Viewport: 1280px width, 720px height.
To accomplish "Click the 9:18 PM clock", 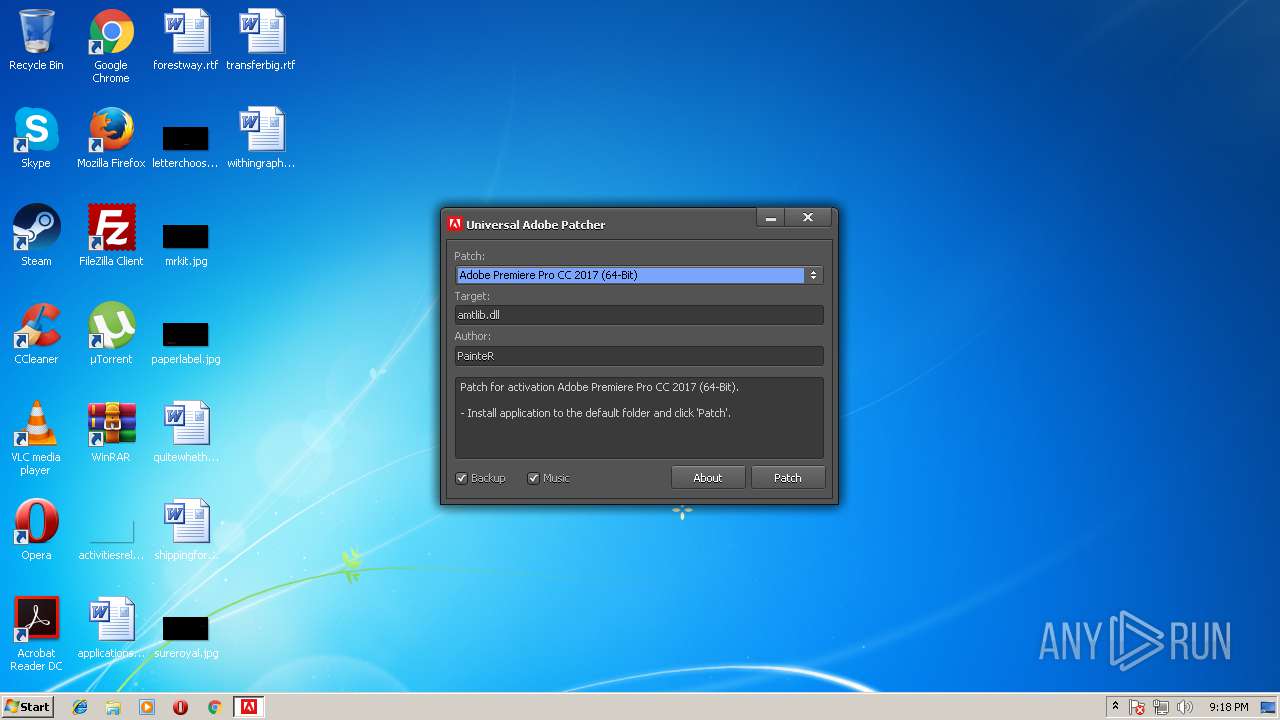I will [1228, 707].
